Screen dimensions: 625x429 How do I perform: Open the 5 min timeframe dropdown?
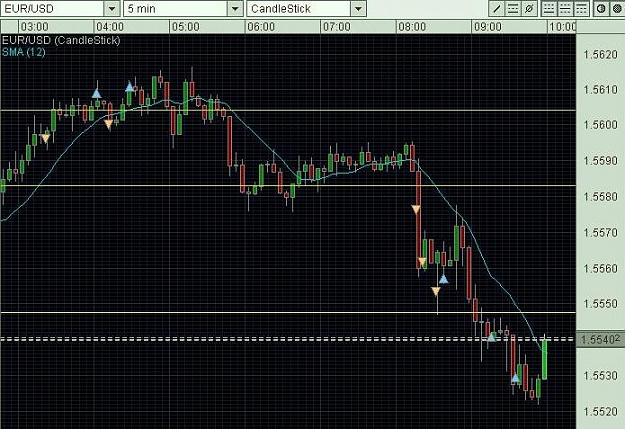coord(235,8)
